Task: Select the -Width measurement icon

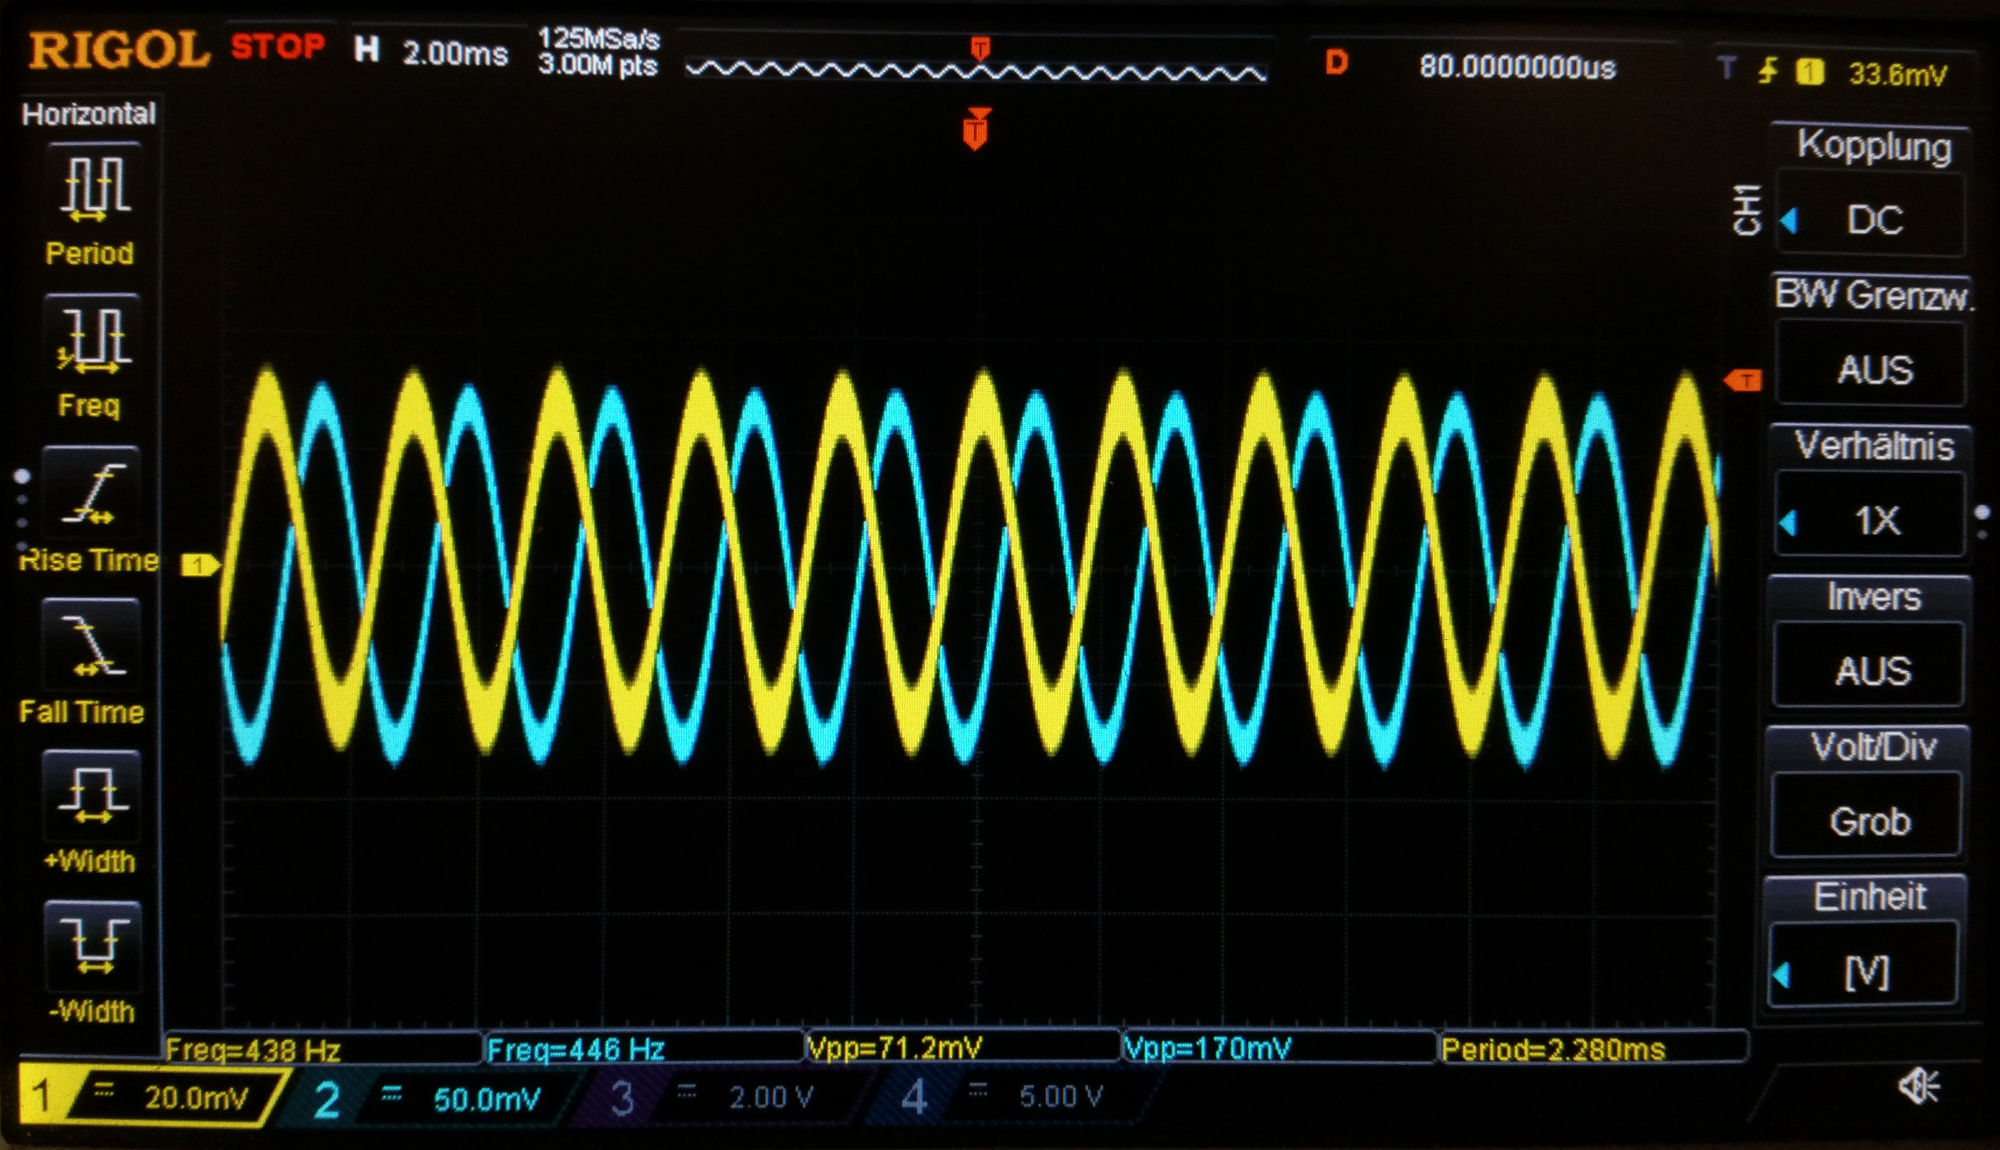Action: 93,945
